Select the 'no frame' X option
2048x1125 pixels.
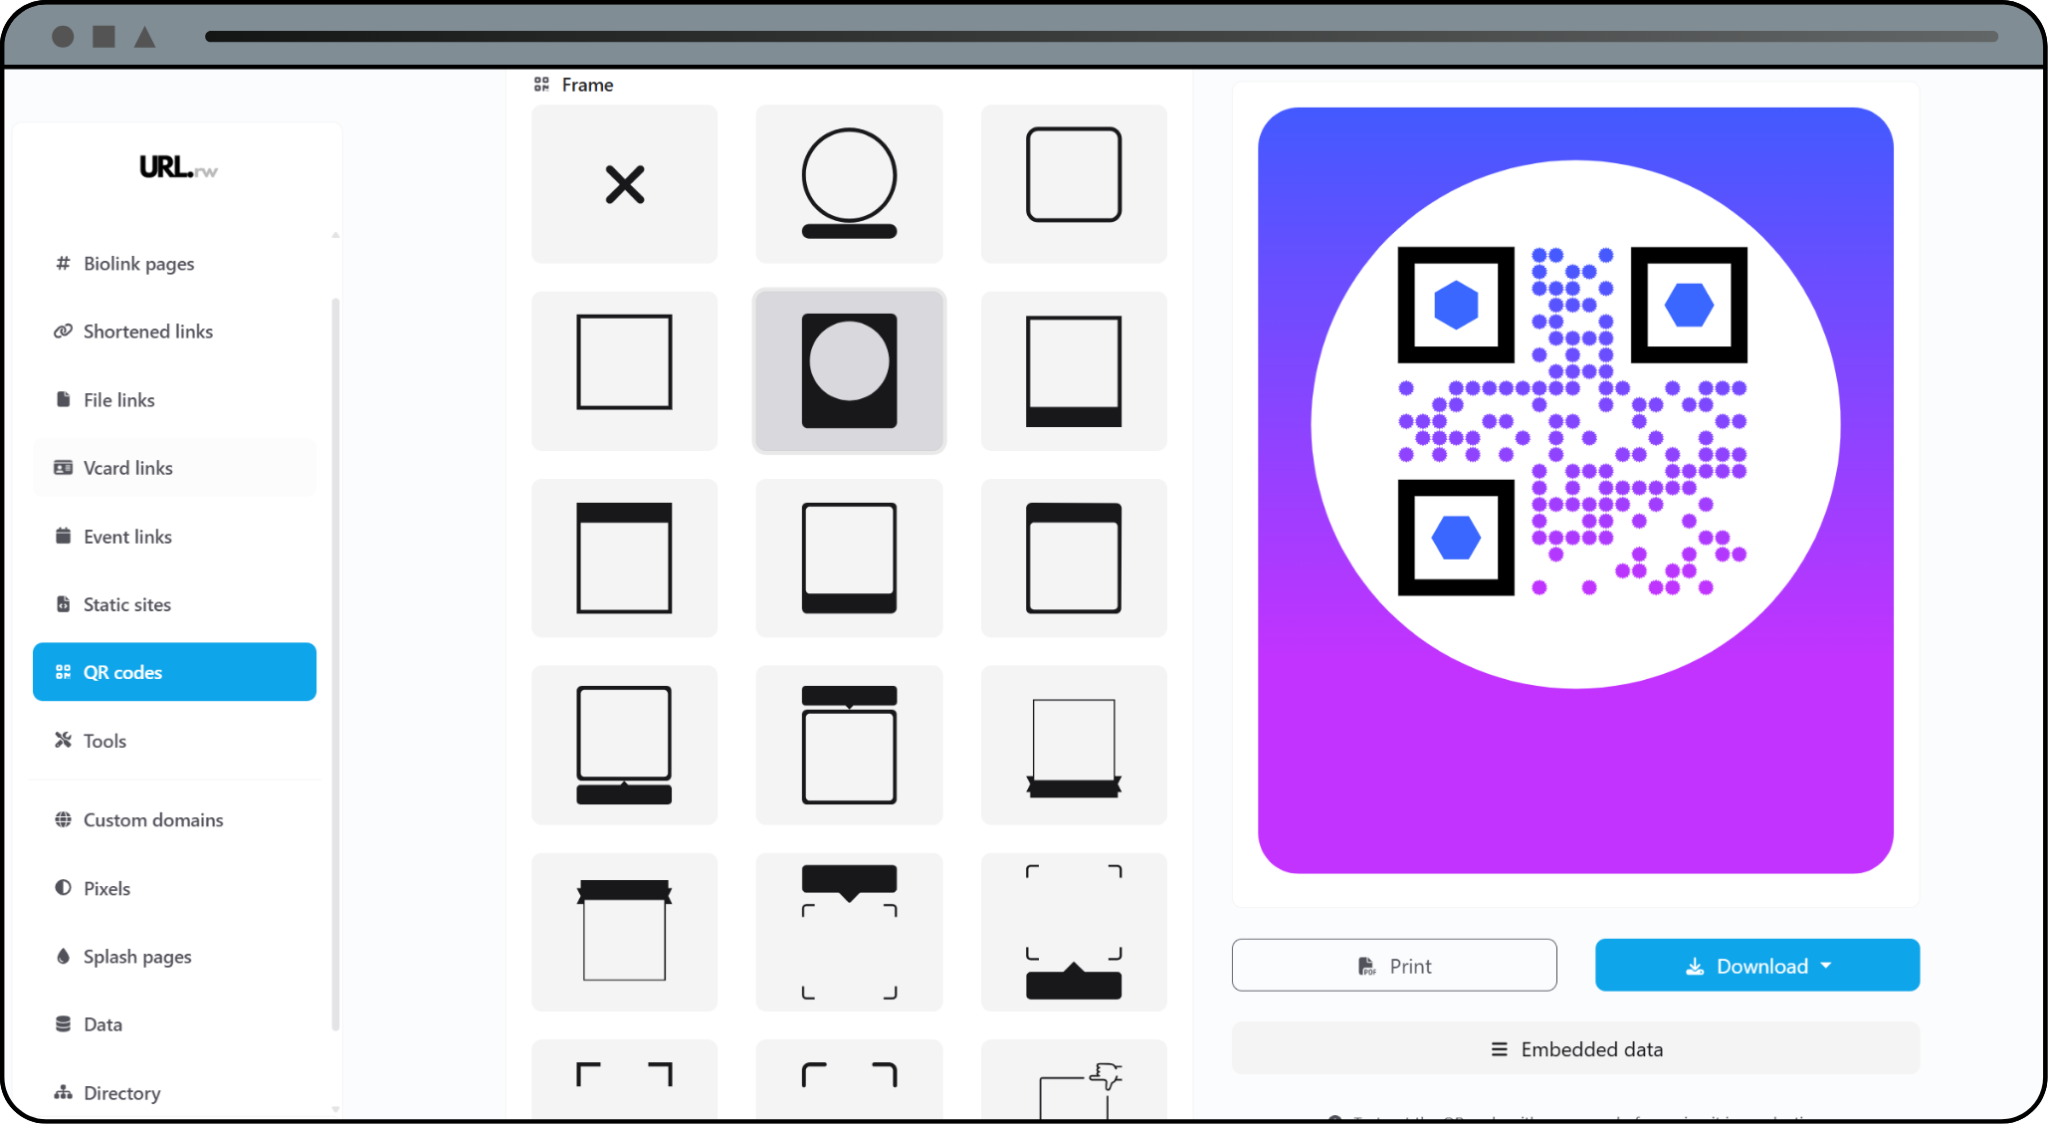(624, 184)
